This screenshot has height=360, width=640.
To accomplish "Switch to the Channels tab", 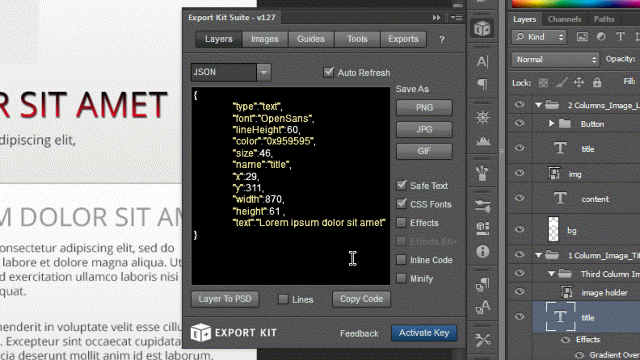I will coord(564,19).
